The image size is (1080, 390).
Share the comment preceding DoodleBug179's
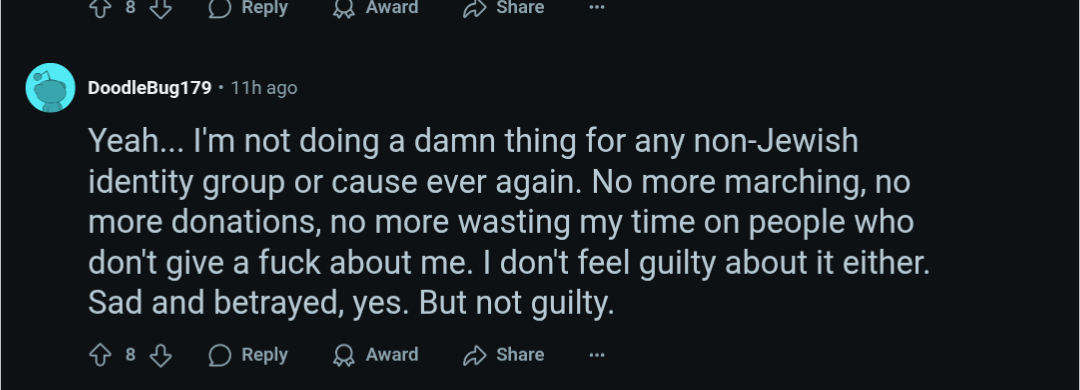tap(503, 8)
